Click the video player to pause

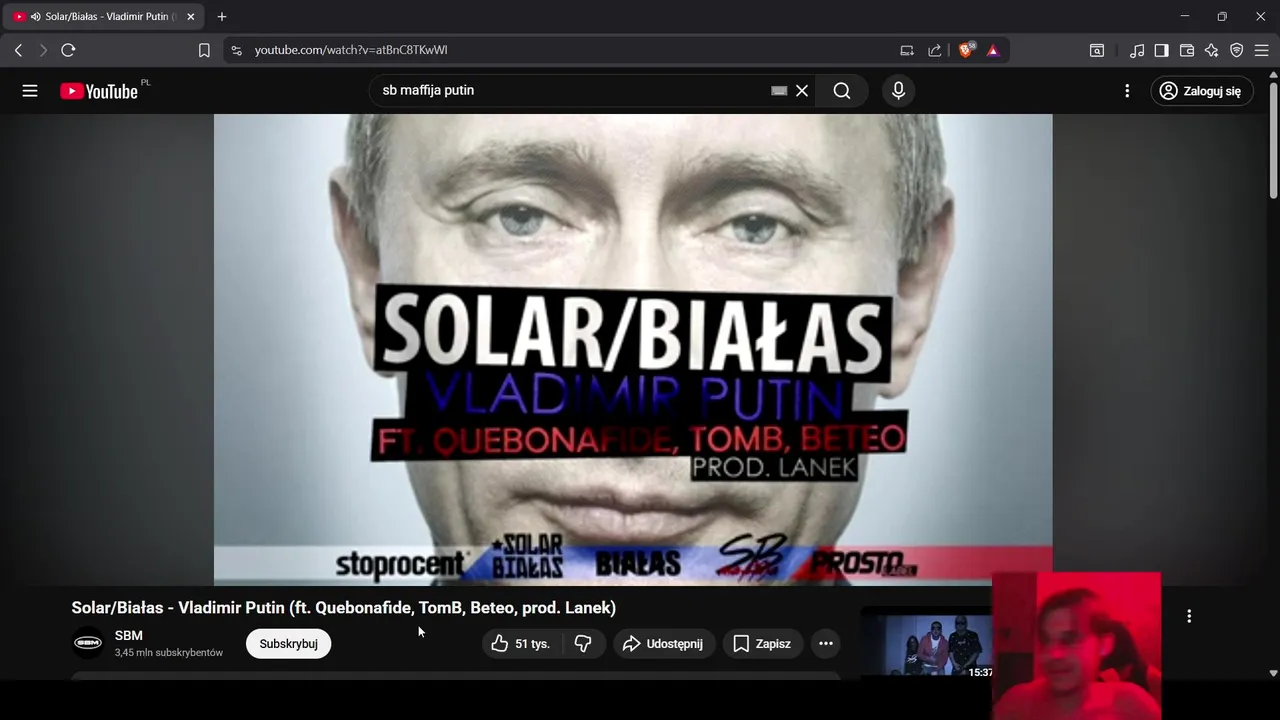(x=633, y=349)
